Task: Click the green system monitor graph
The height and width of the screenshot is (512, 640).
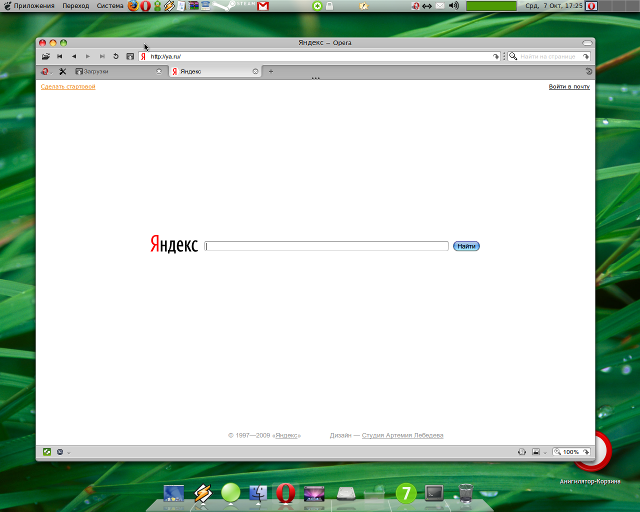Action: (x=491, y=6)
